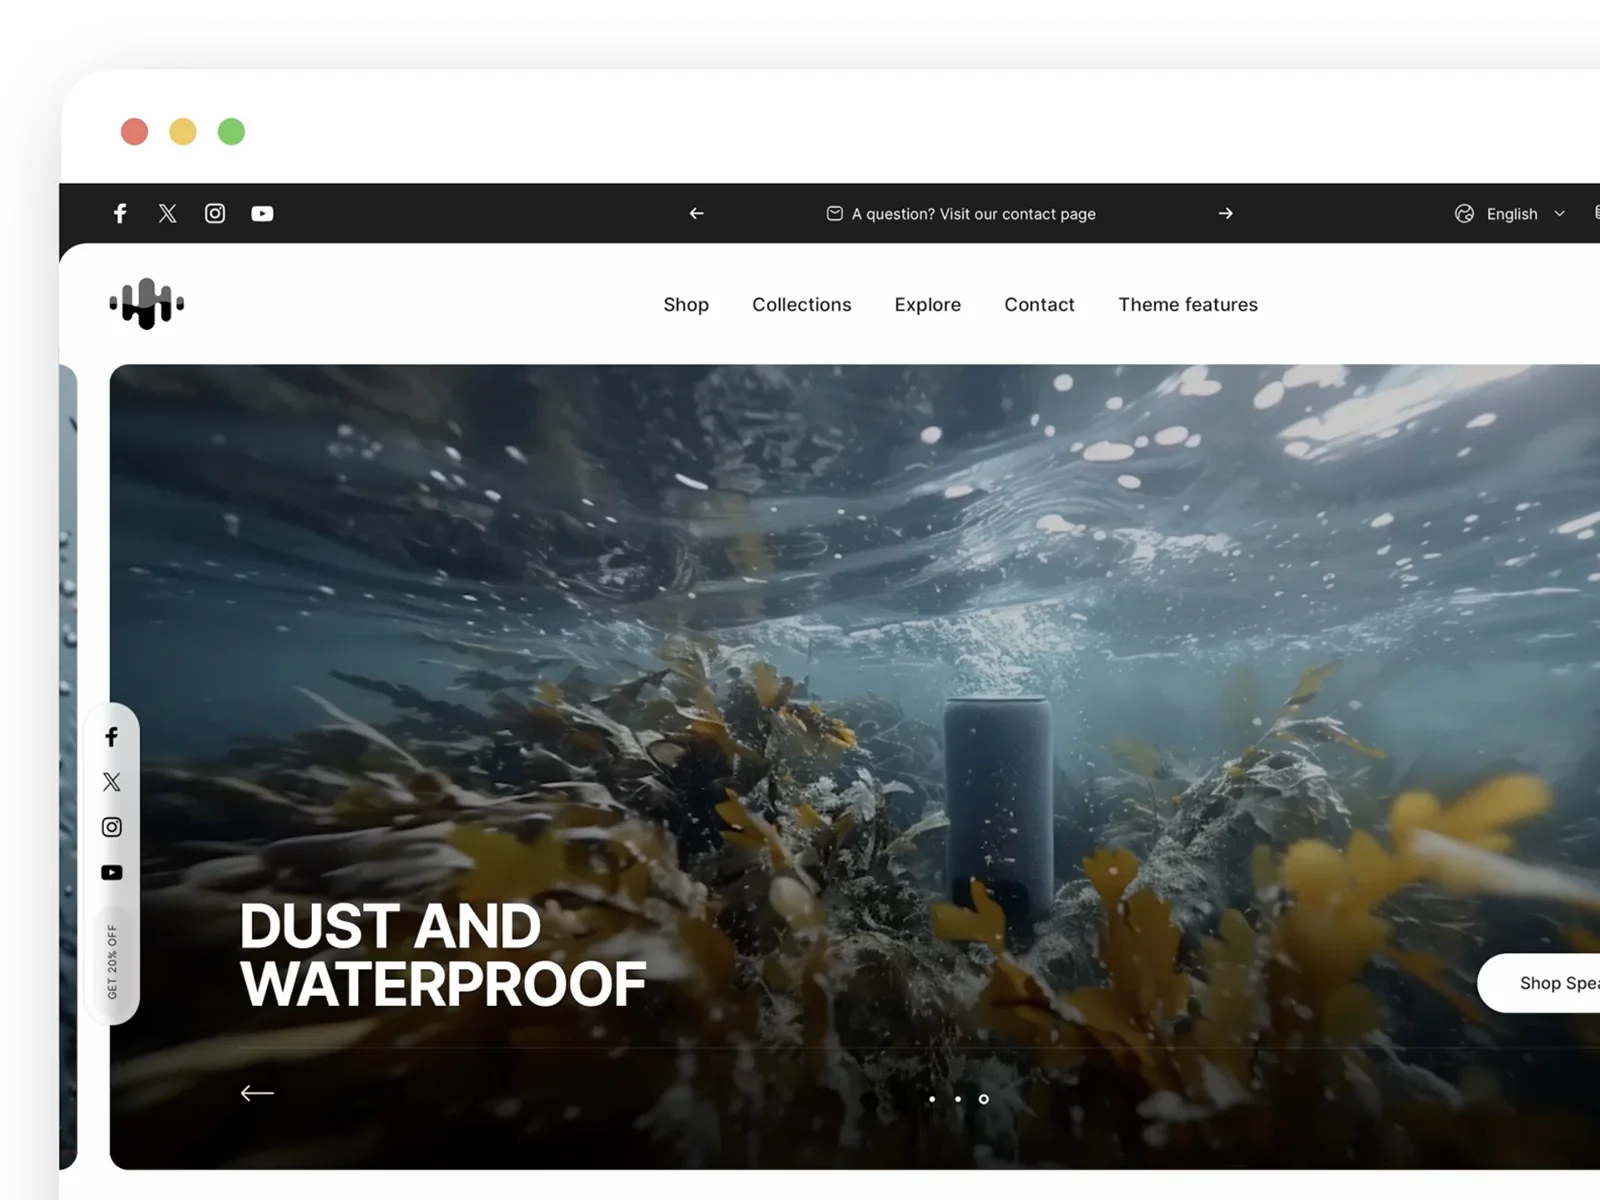The height and width of the screenshot is (1200, 1600).
Task: Click the vertical 'GET 20% OFF' tab
Action: (112, 961)
